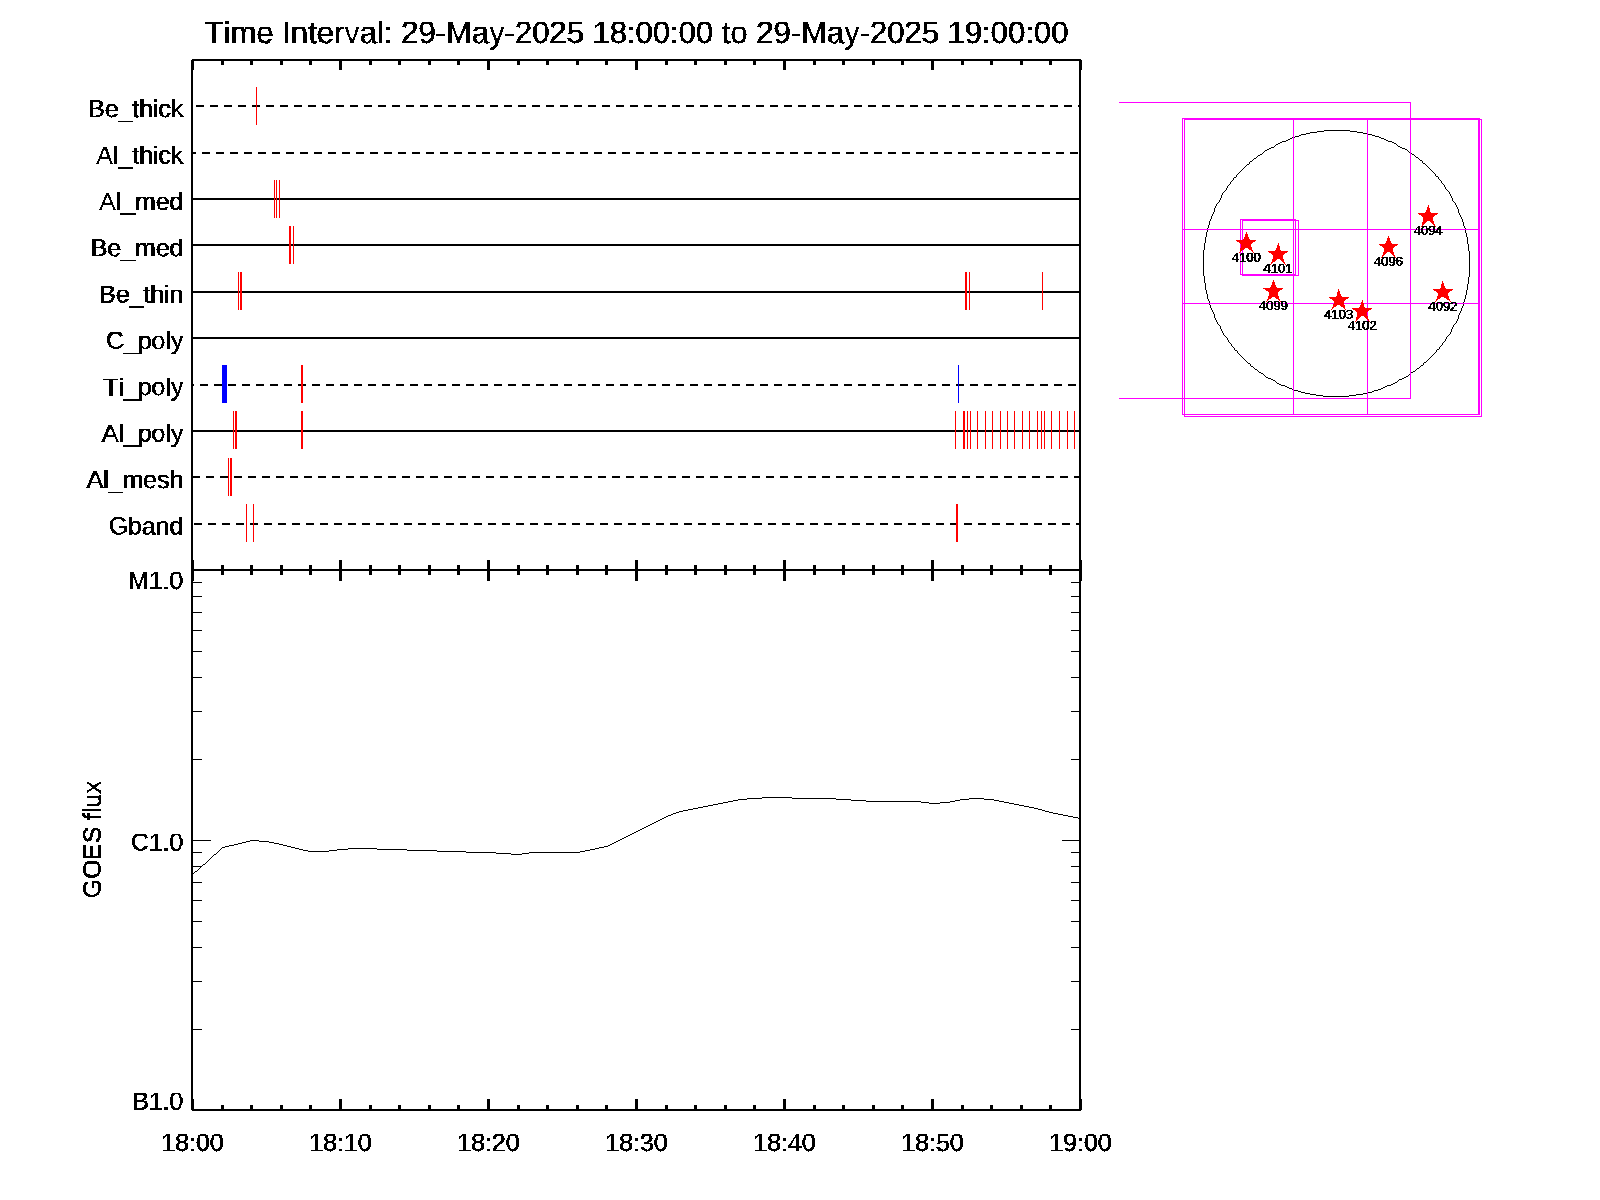Click the GOES flux axis title

coord(92,839)
